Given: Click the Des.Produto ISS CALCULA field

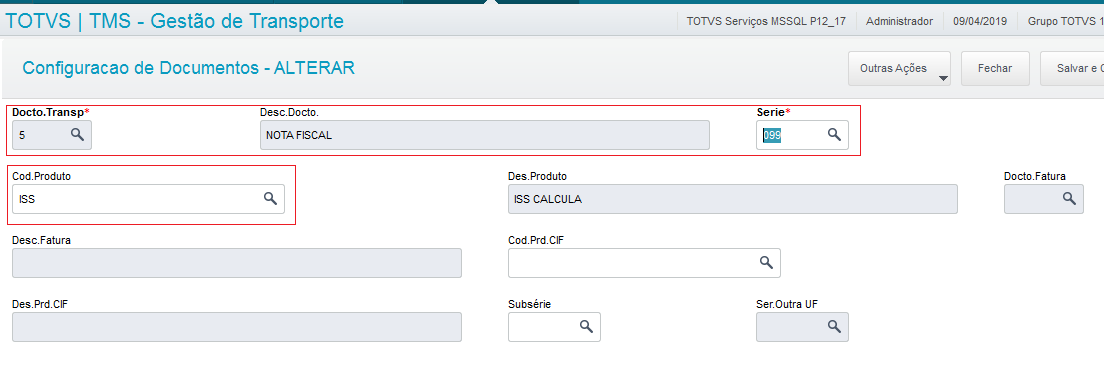Looking at the screenshot, I should click(x=732, y=199).
